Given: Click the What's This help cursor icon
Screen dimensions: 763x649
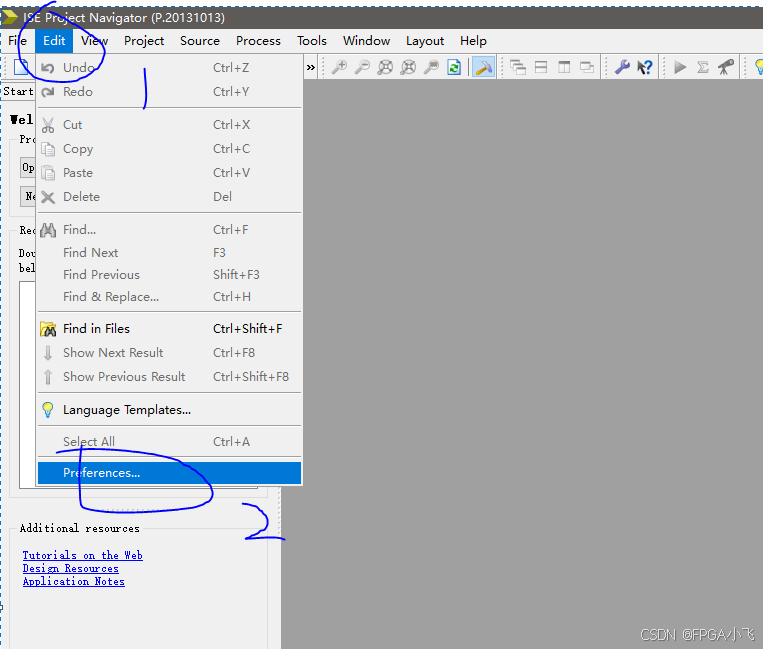Looking at the screenshot, I should coord(645,67).
